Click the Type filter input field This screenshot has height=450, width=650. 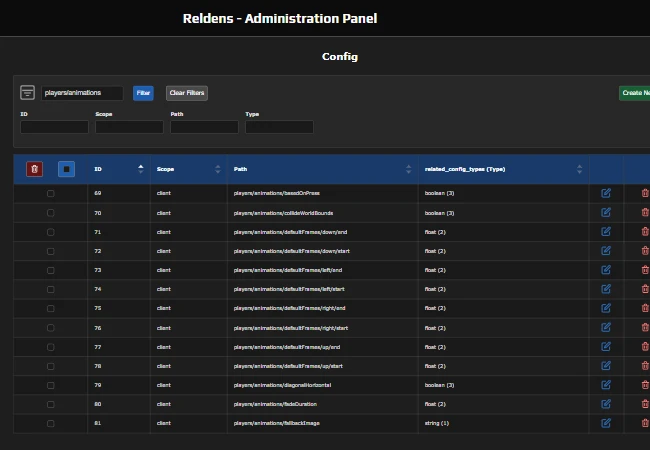pos(279,127)
